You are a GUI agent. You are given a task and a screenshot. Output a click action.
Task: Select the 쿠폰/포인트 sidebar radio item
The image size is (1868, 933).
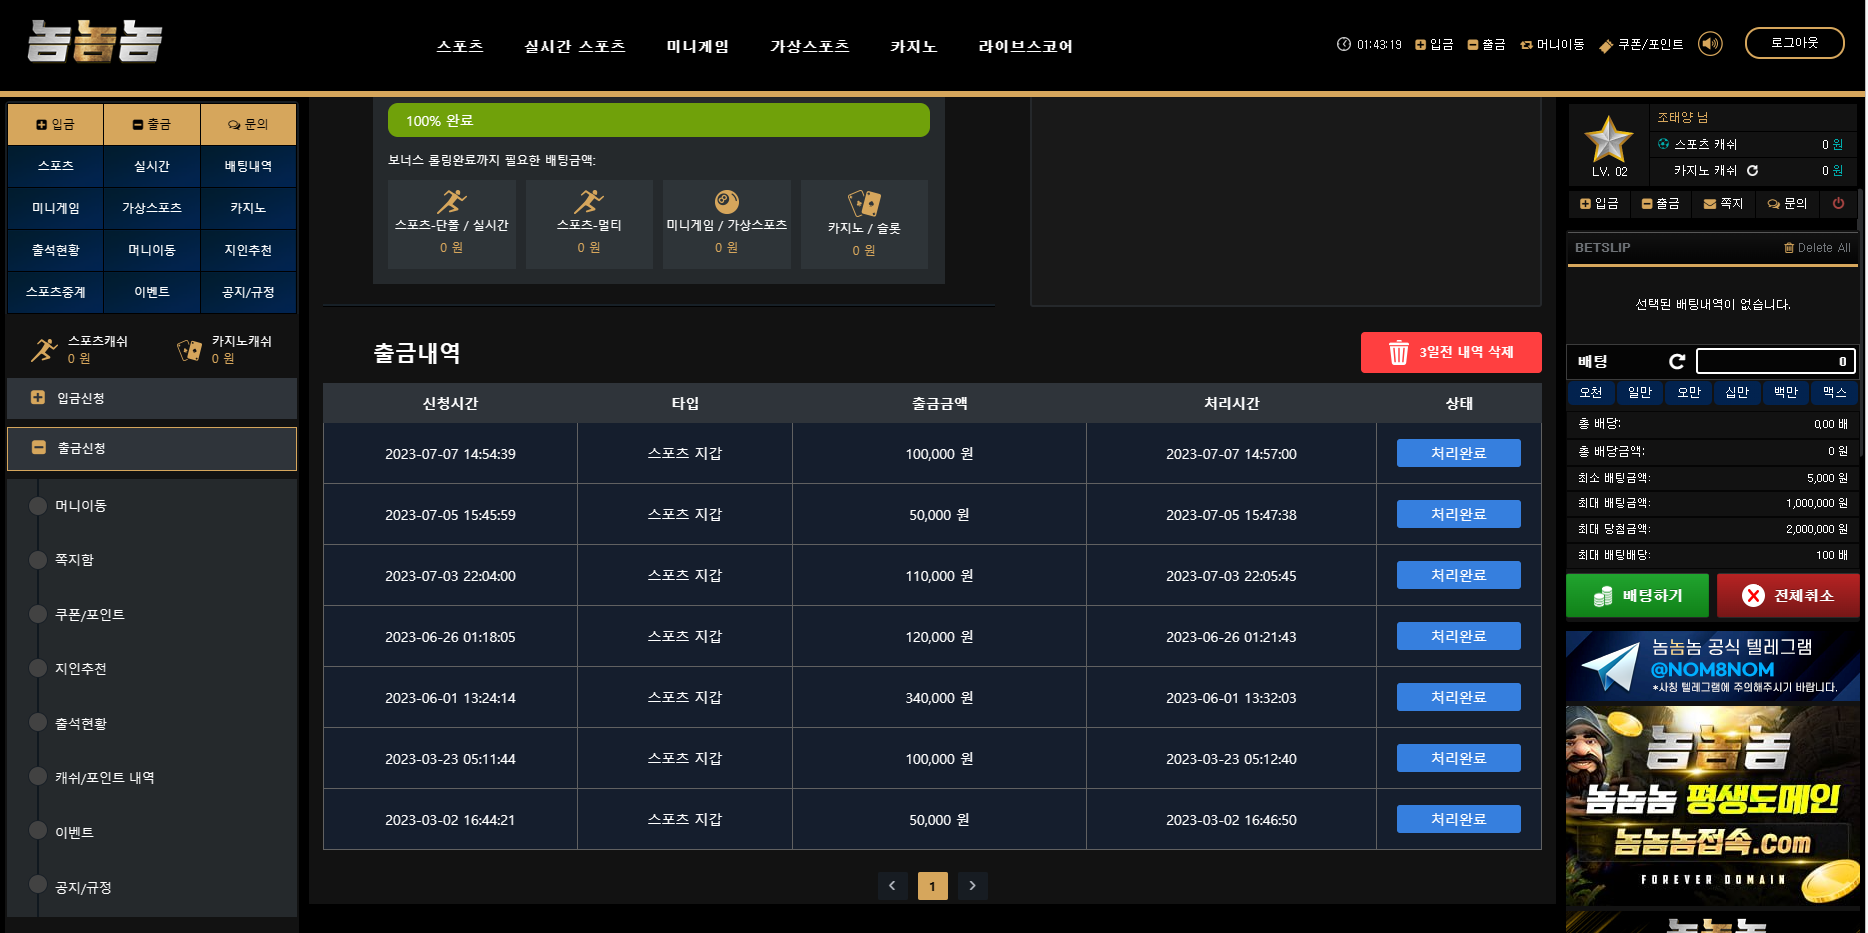(x=38, y=614)
